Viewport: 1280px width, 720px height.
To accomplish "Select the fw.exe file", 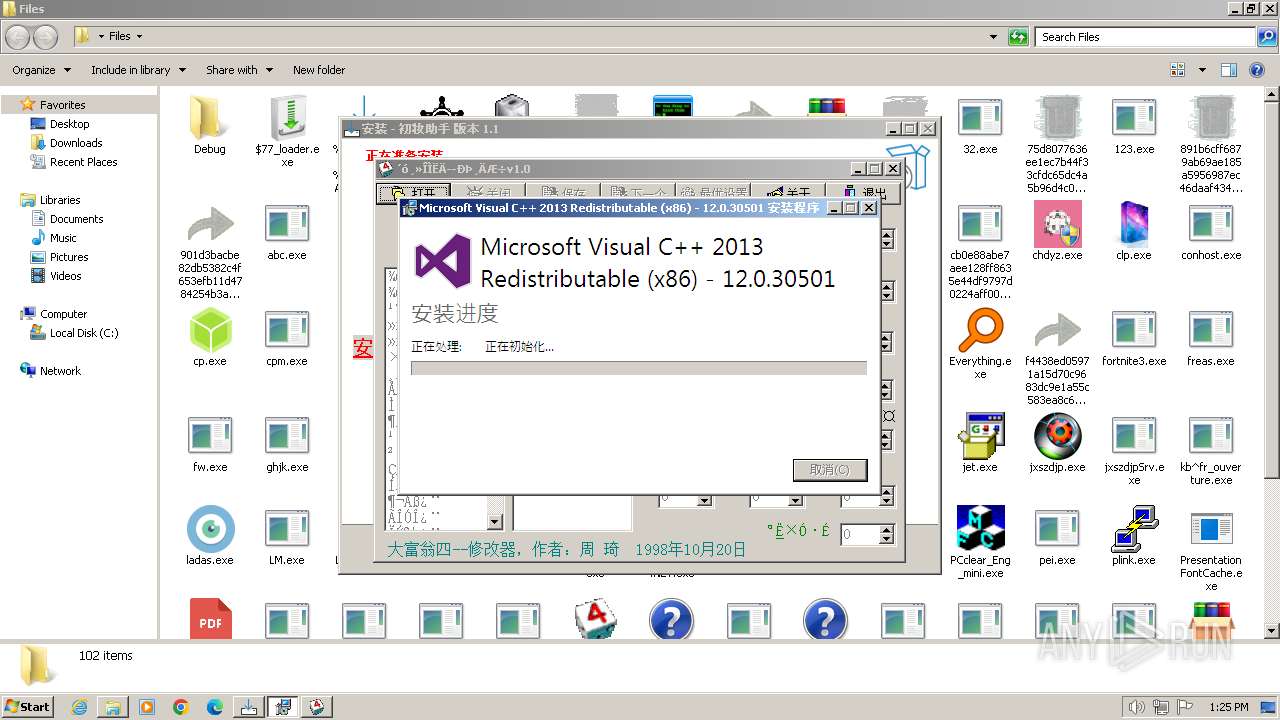I will pos(210,443).
